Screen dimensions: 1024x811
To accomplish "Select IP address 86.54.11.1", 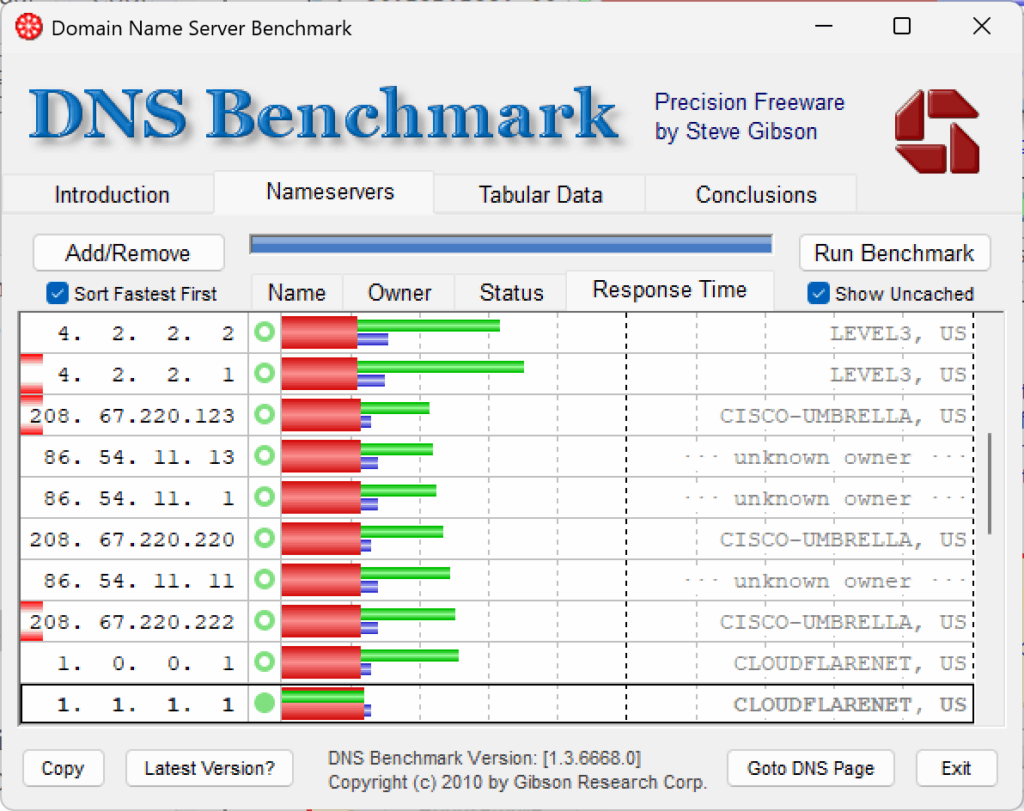I will click(x=139, y=498).
